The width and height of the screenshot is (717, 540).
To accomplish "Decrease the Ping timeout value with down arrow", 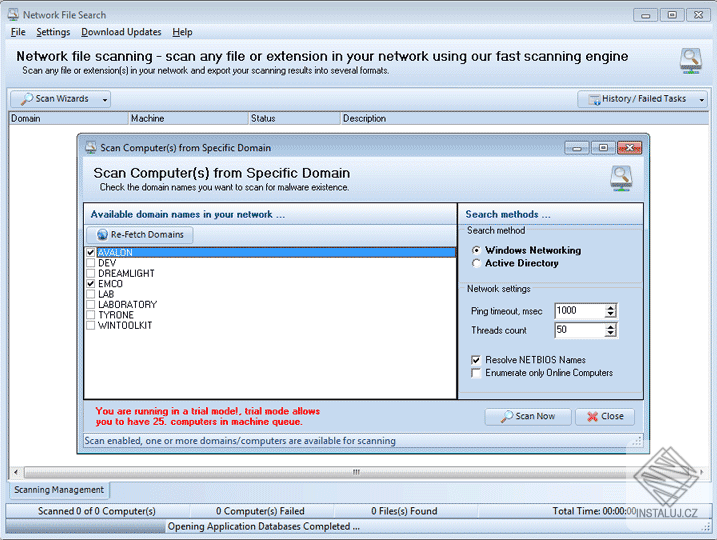I will pyautogui.click(x=610, y=315).
